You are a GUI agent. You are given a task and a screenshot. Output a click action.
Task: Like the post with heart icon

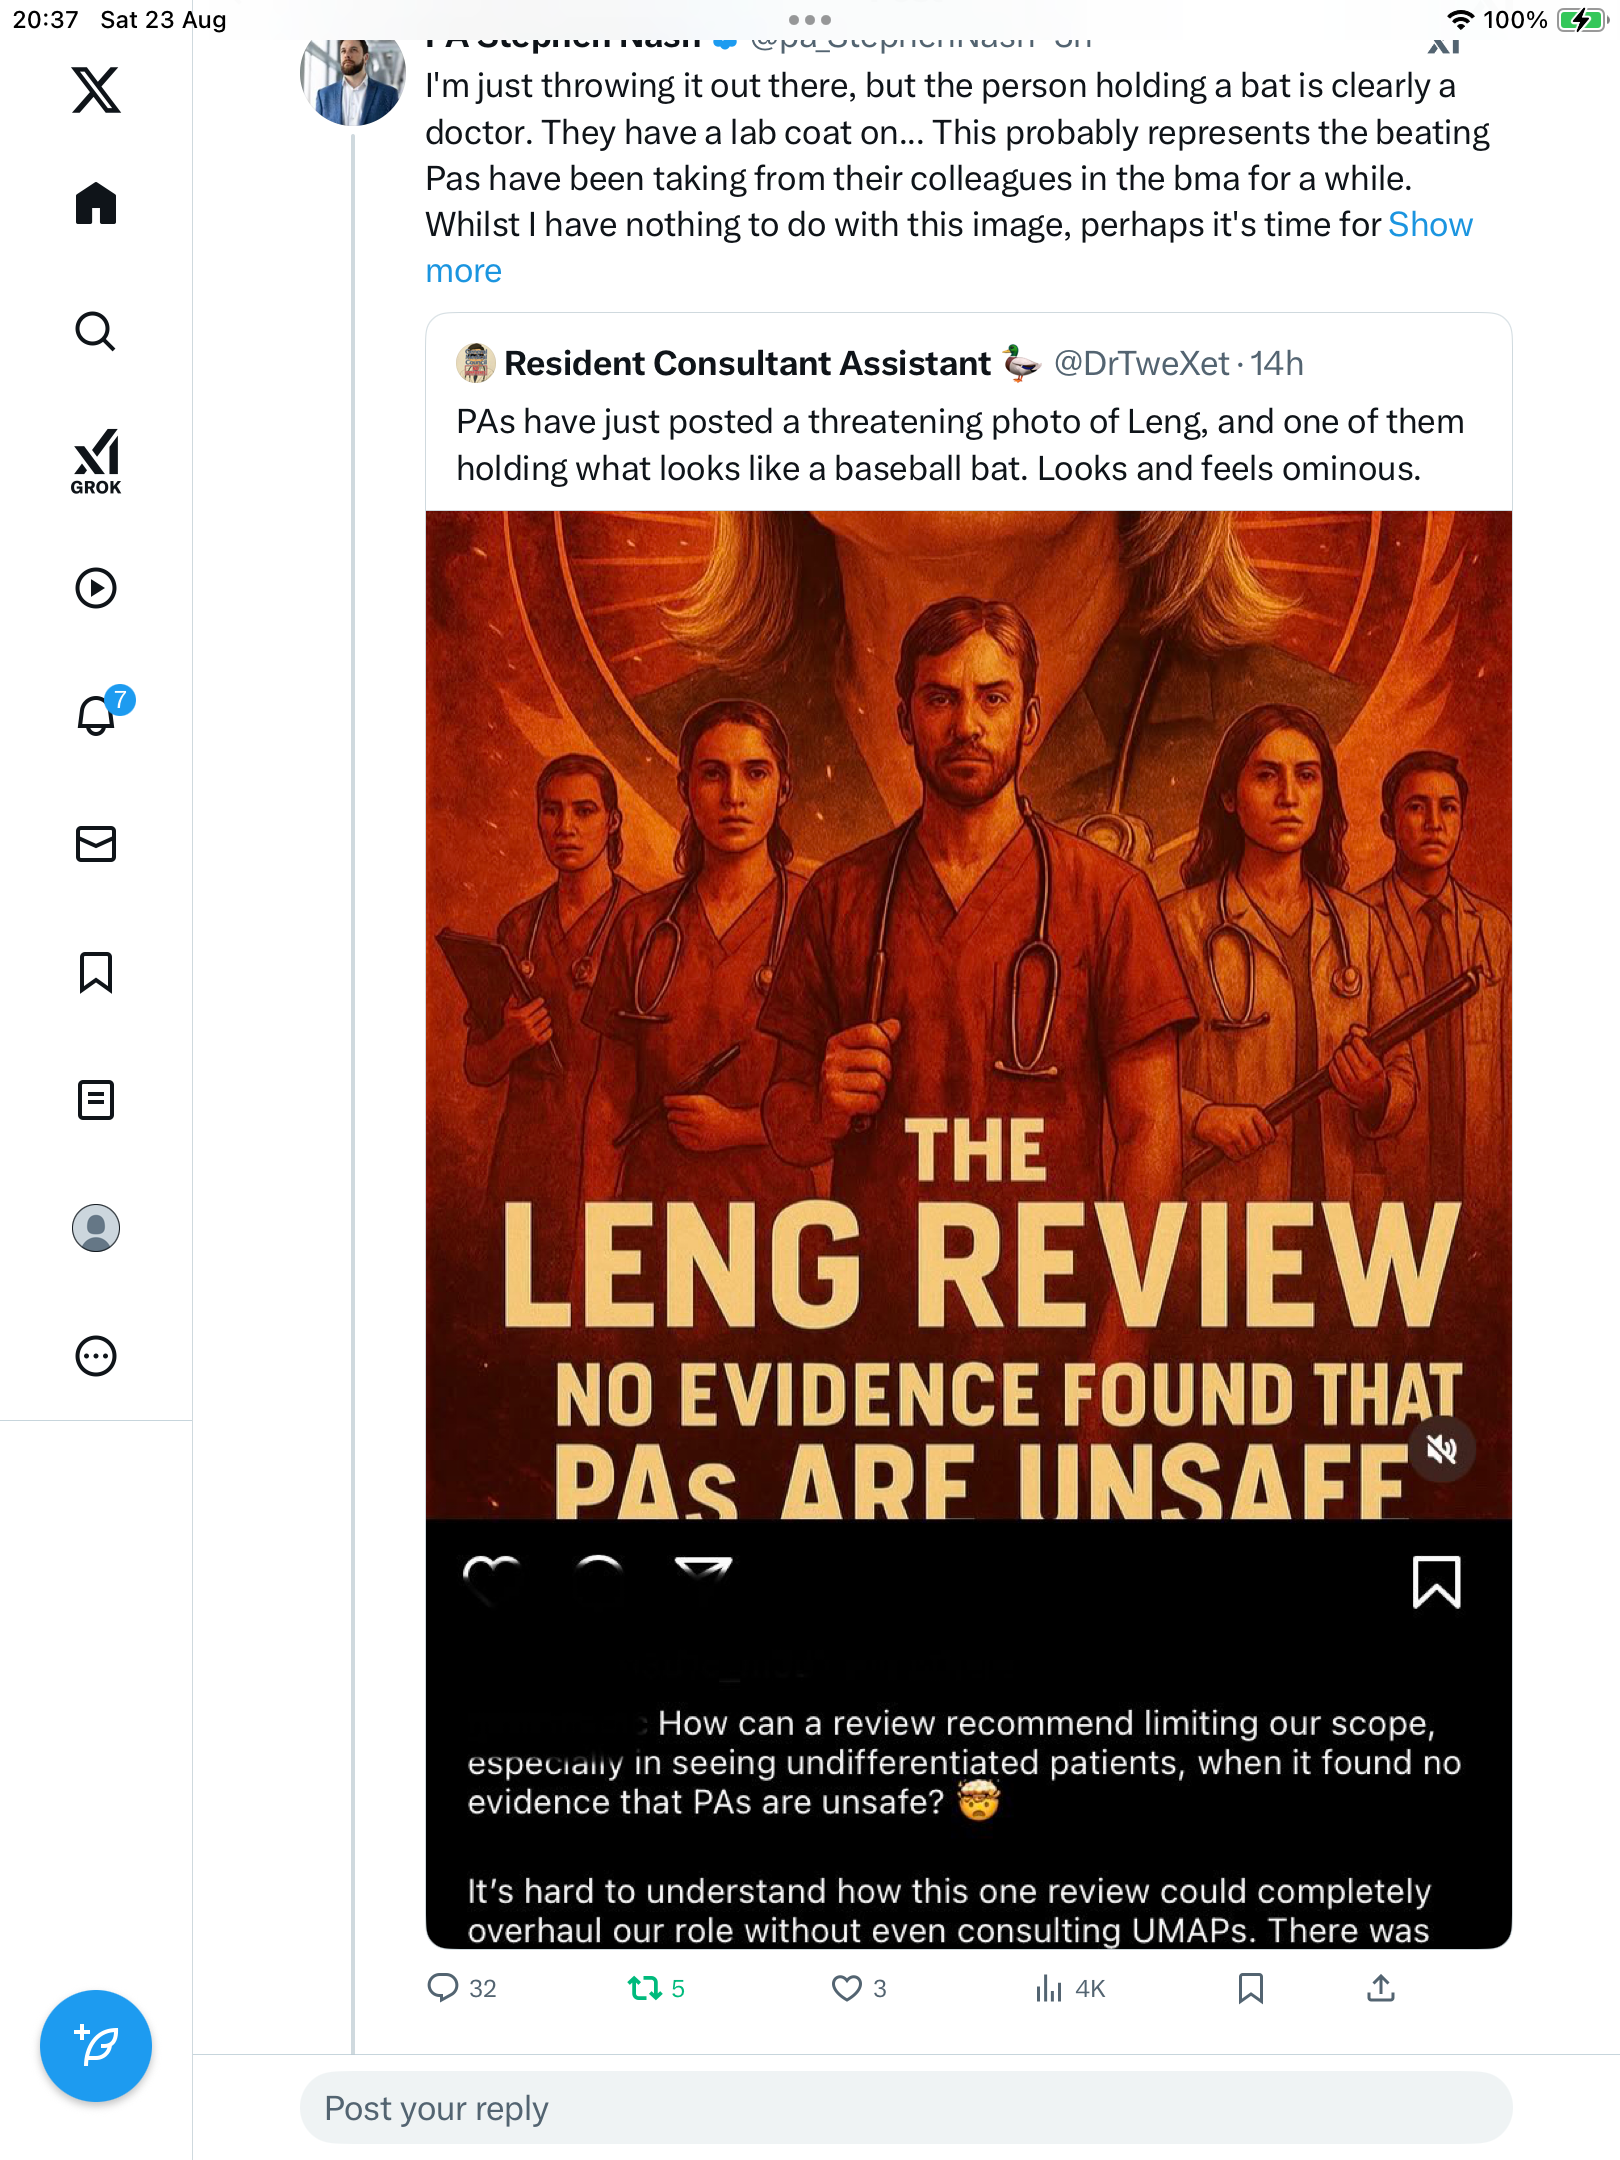pyautogui.click(x=846, y=1988)
